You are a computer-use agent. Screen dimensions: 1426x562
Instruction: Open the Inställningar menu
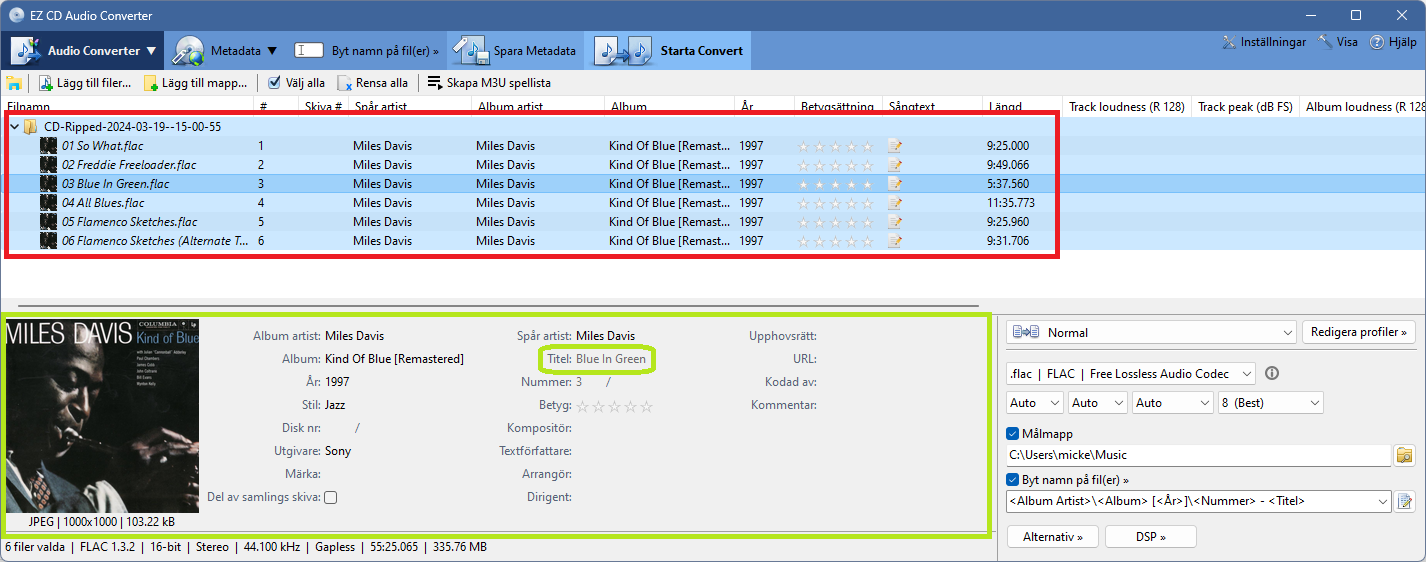[x=1265, y=42]
